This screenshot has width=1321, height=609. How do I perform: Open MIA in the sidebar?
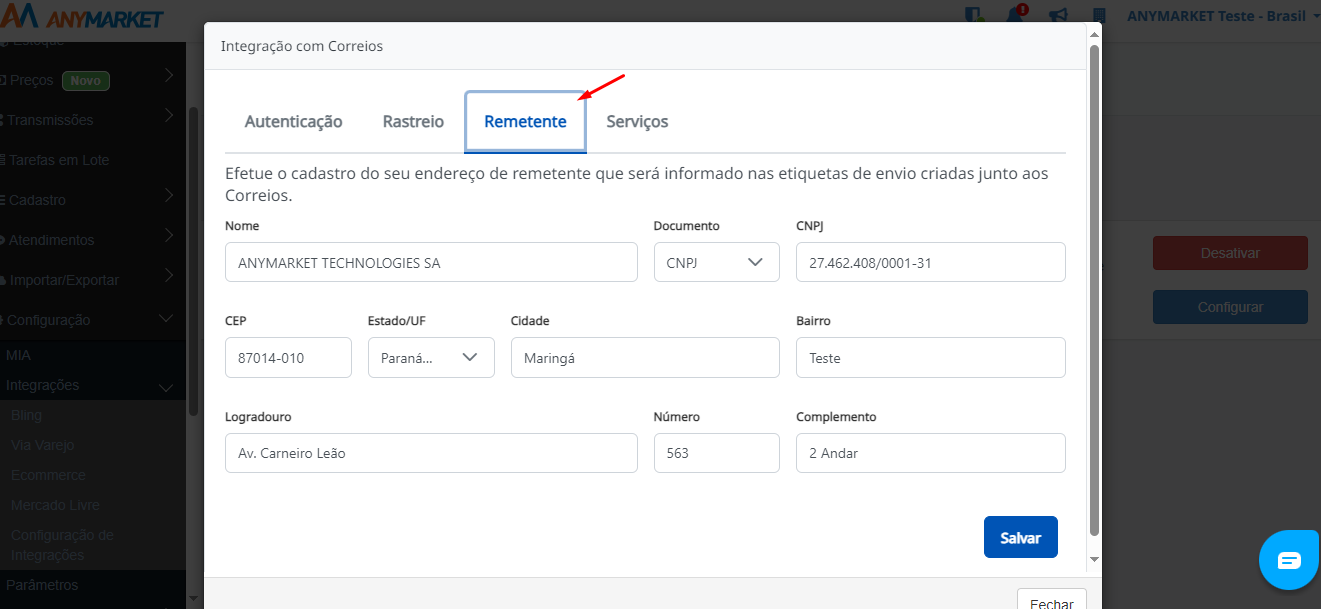pos(18,355)
